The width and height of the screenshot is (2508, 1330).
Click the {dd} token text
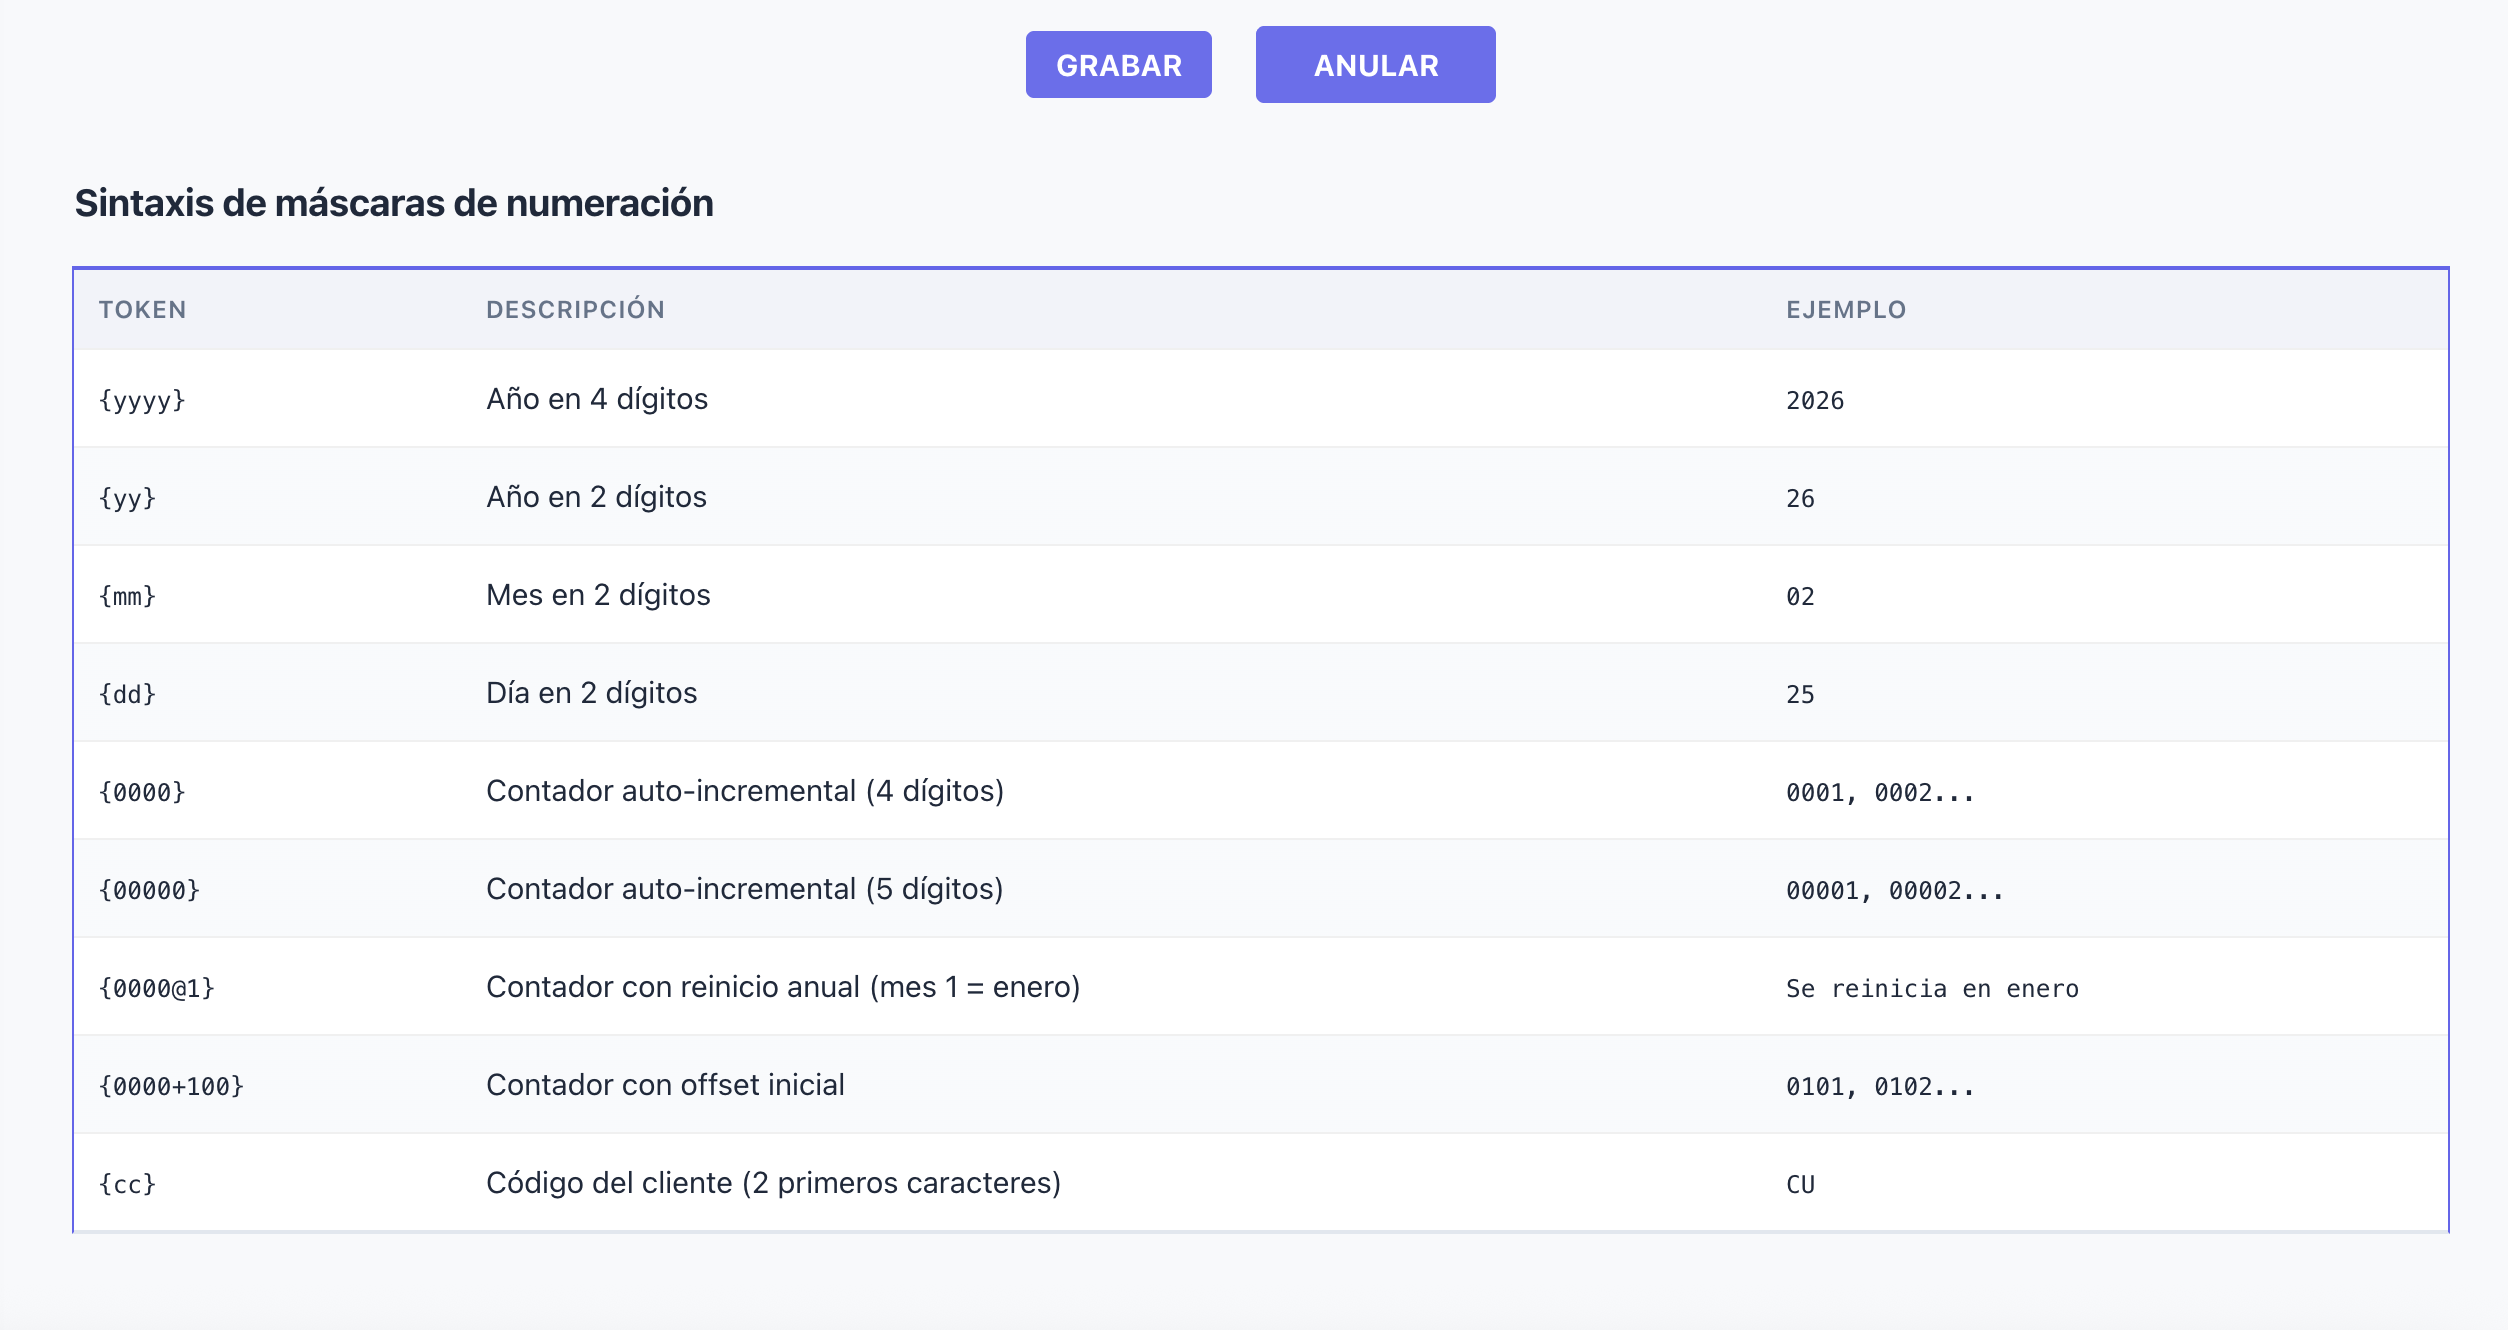pyautogui.click(x=127, y=694)
